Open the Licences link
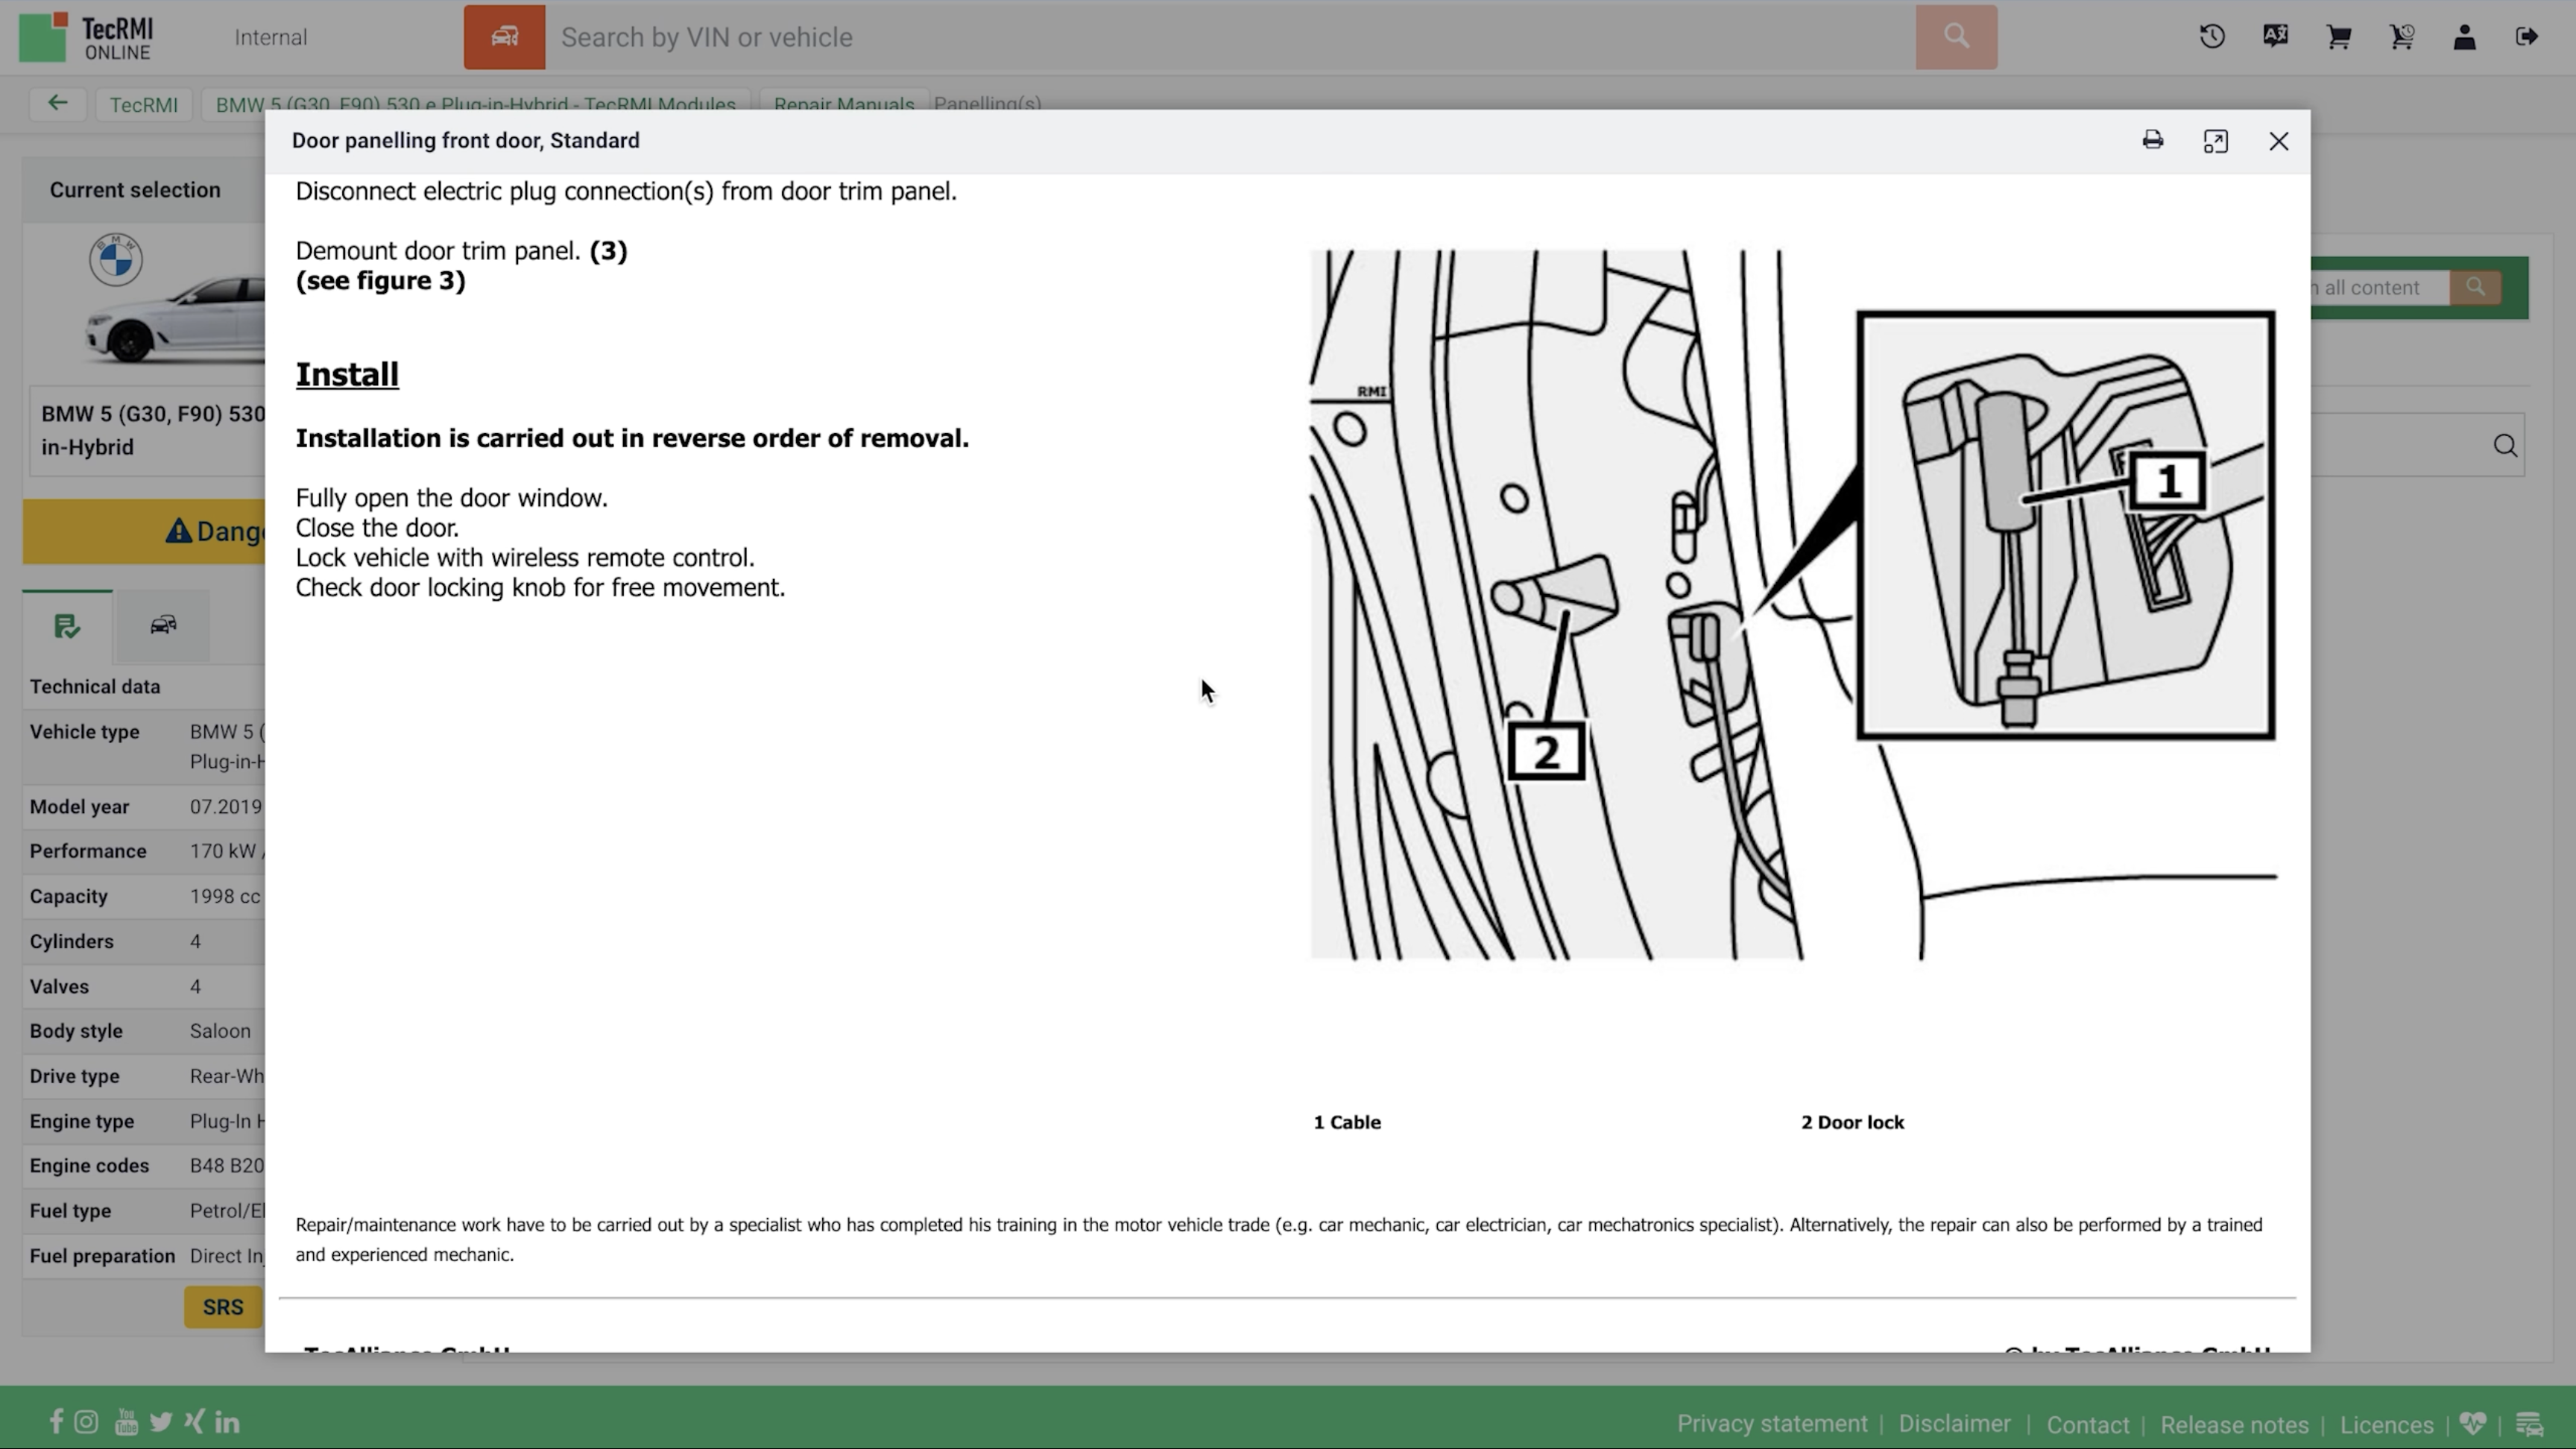 click(2386, 1424)
